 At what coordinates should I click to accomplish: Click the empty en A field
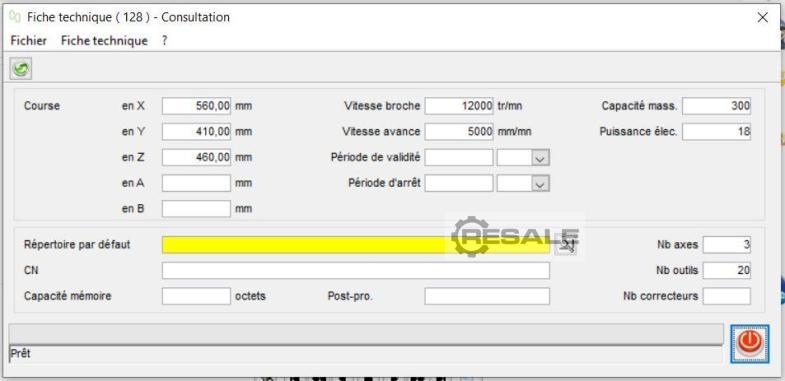[196, 183]
